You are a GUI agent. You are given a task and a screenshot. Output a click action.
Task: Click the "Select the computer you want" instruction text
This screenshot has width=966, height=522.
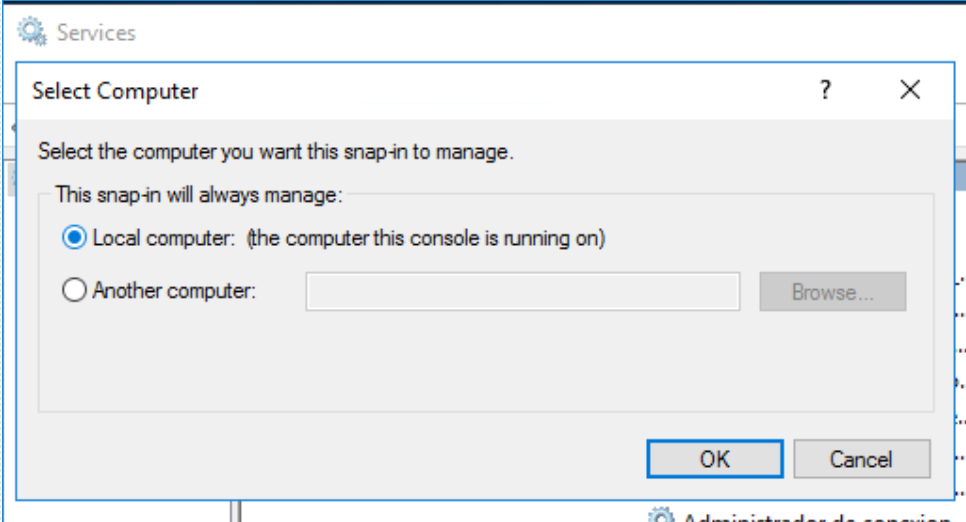[275, 152]
